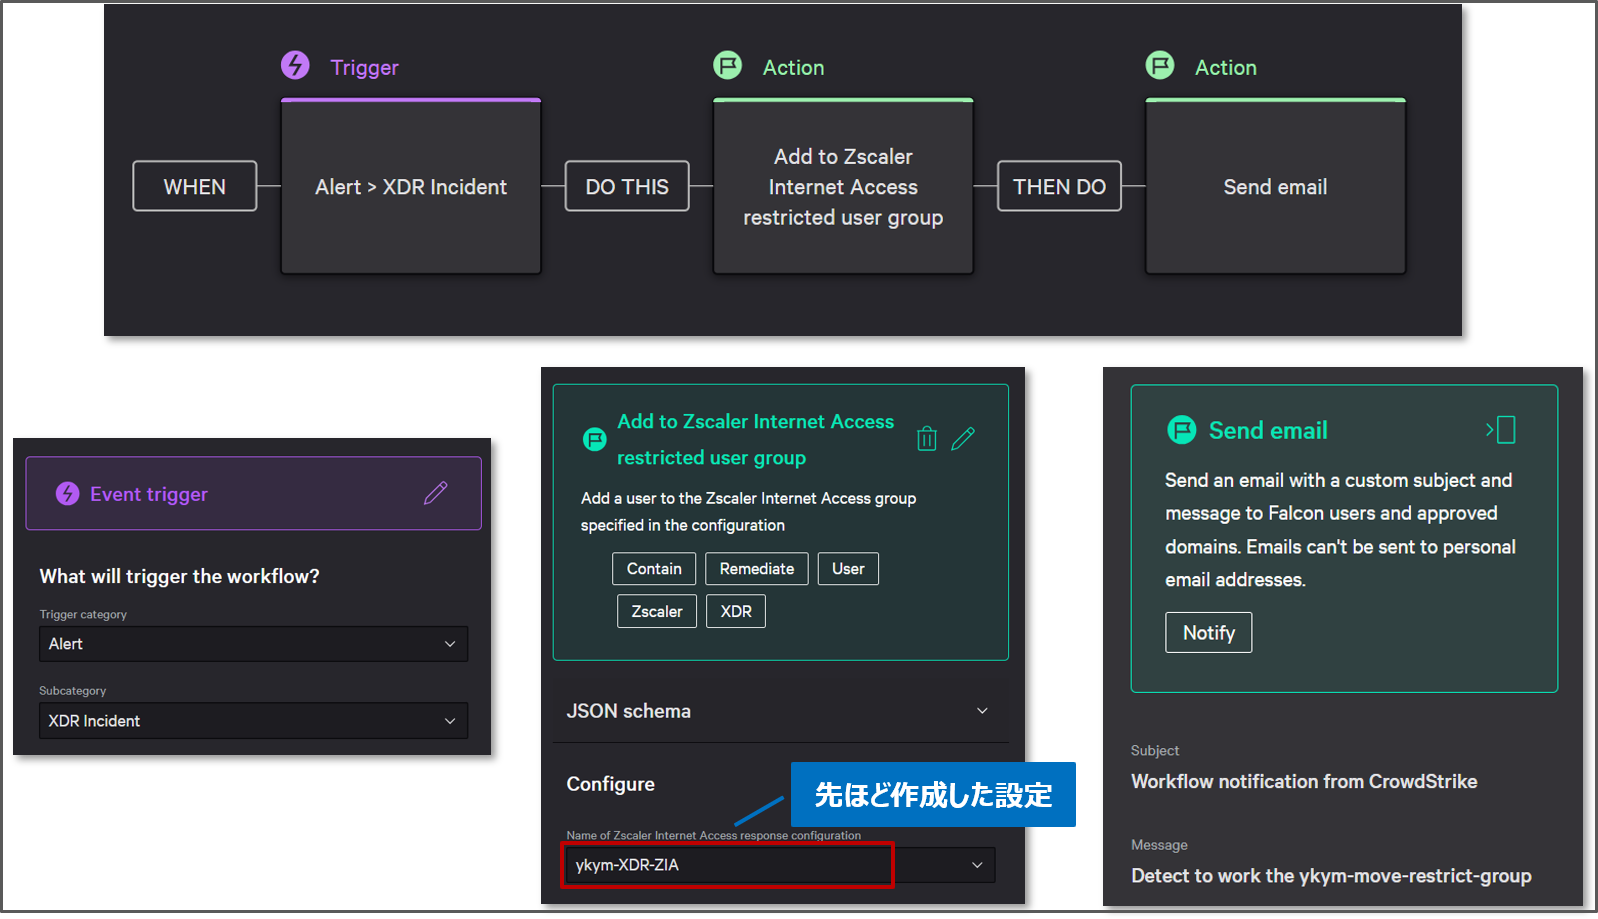Open the Subcategory XDR Incident dropdown
Viewport: 1598px width, 919px height.
[253, 721]
